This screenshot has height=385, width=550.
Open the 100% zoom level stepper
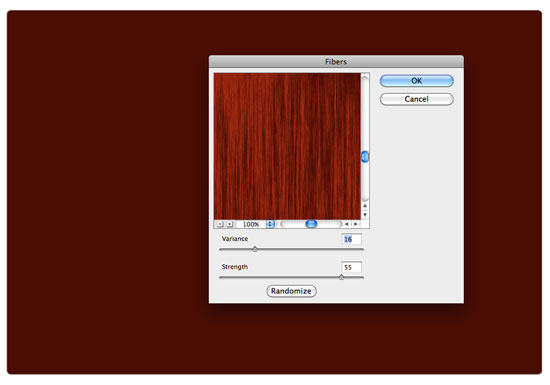click(270, 224)
